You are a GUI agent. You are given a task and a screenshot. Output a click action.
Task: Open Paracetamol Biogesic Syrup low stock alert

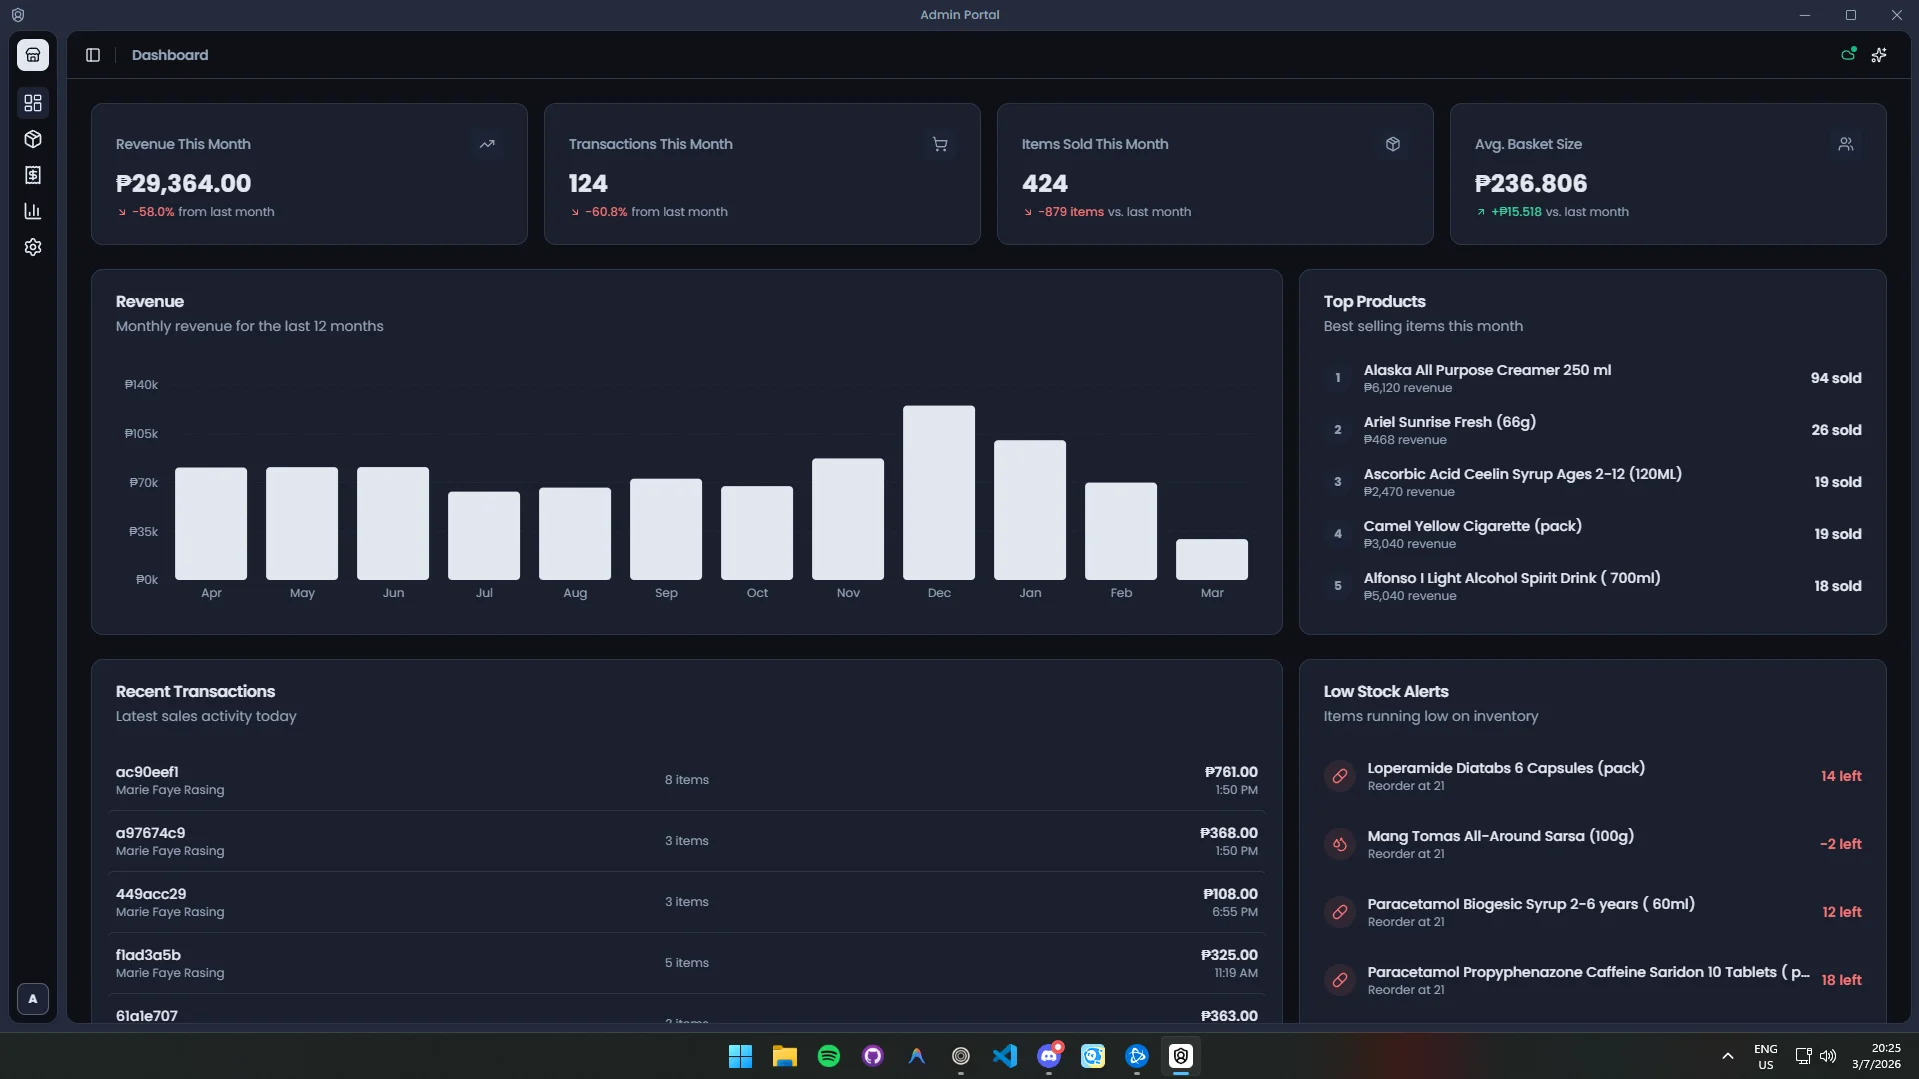(x=1593, y=912)
